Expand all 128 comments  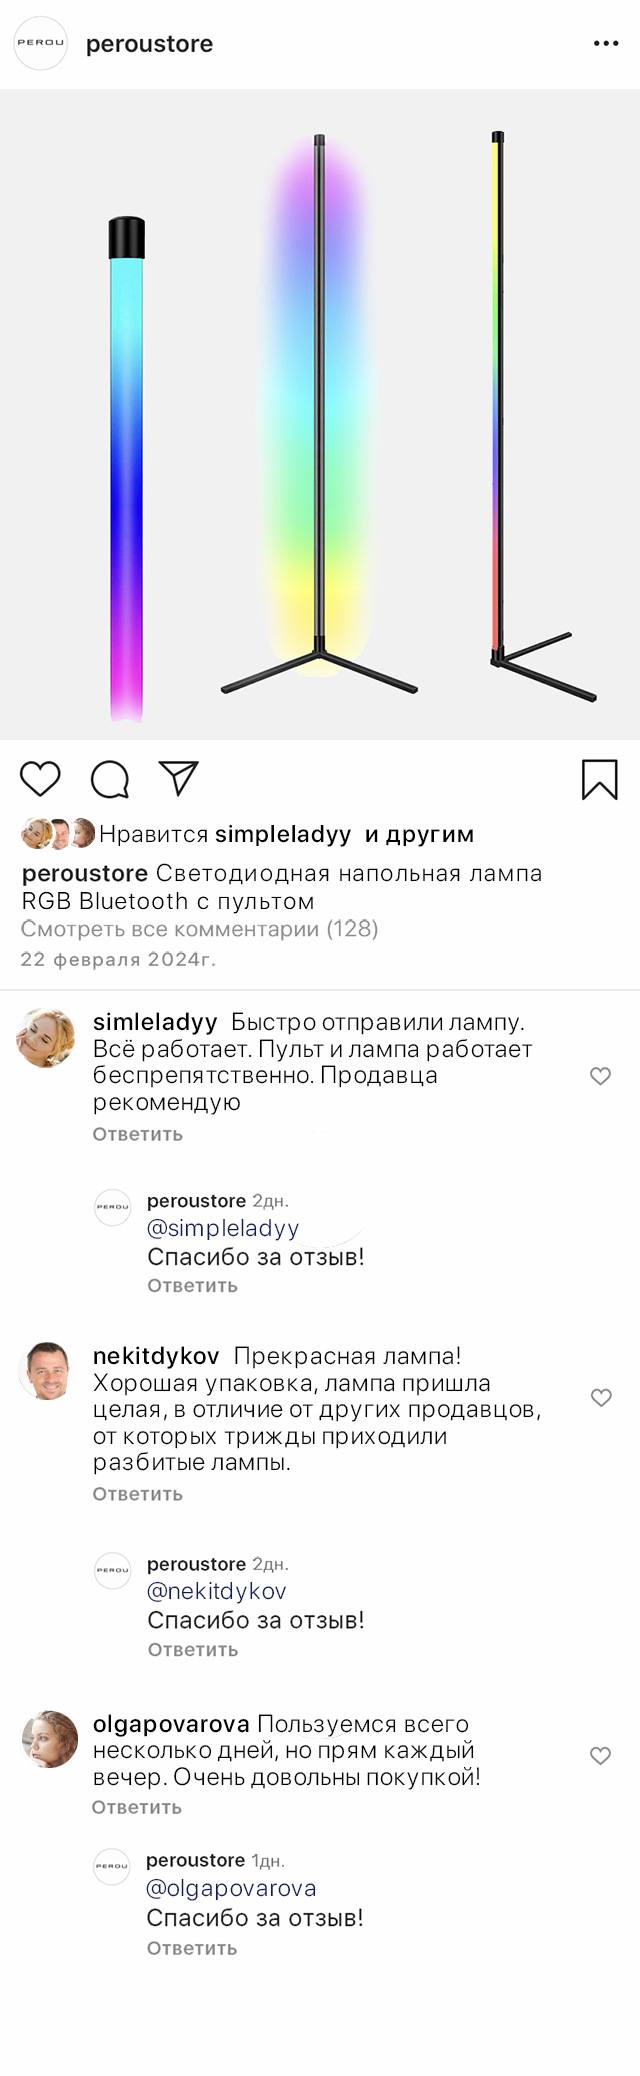click(200, 929)
